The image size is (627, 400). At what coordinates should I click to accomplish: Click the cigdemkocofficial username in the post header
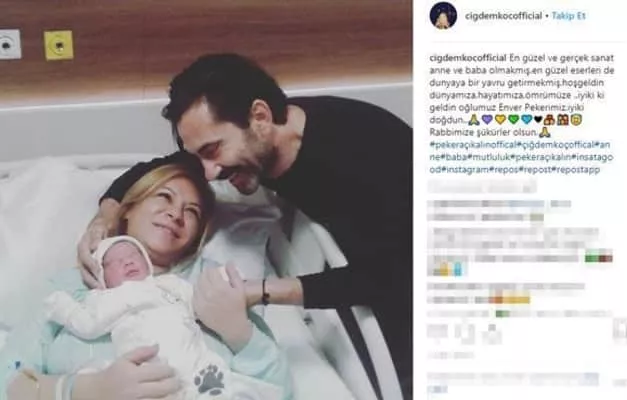click(503, 16)
